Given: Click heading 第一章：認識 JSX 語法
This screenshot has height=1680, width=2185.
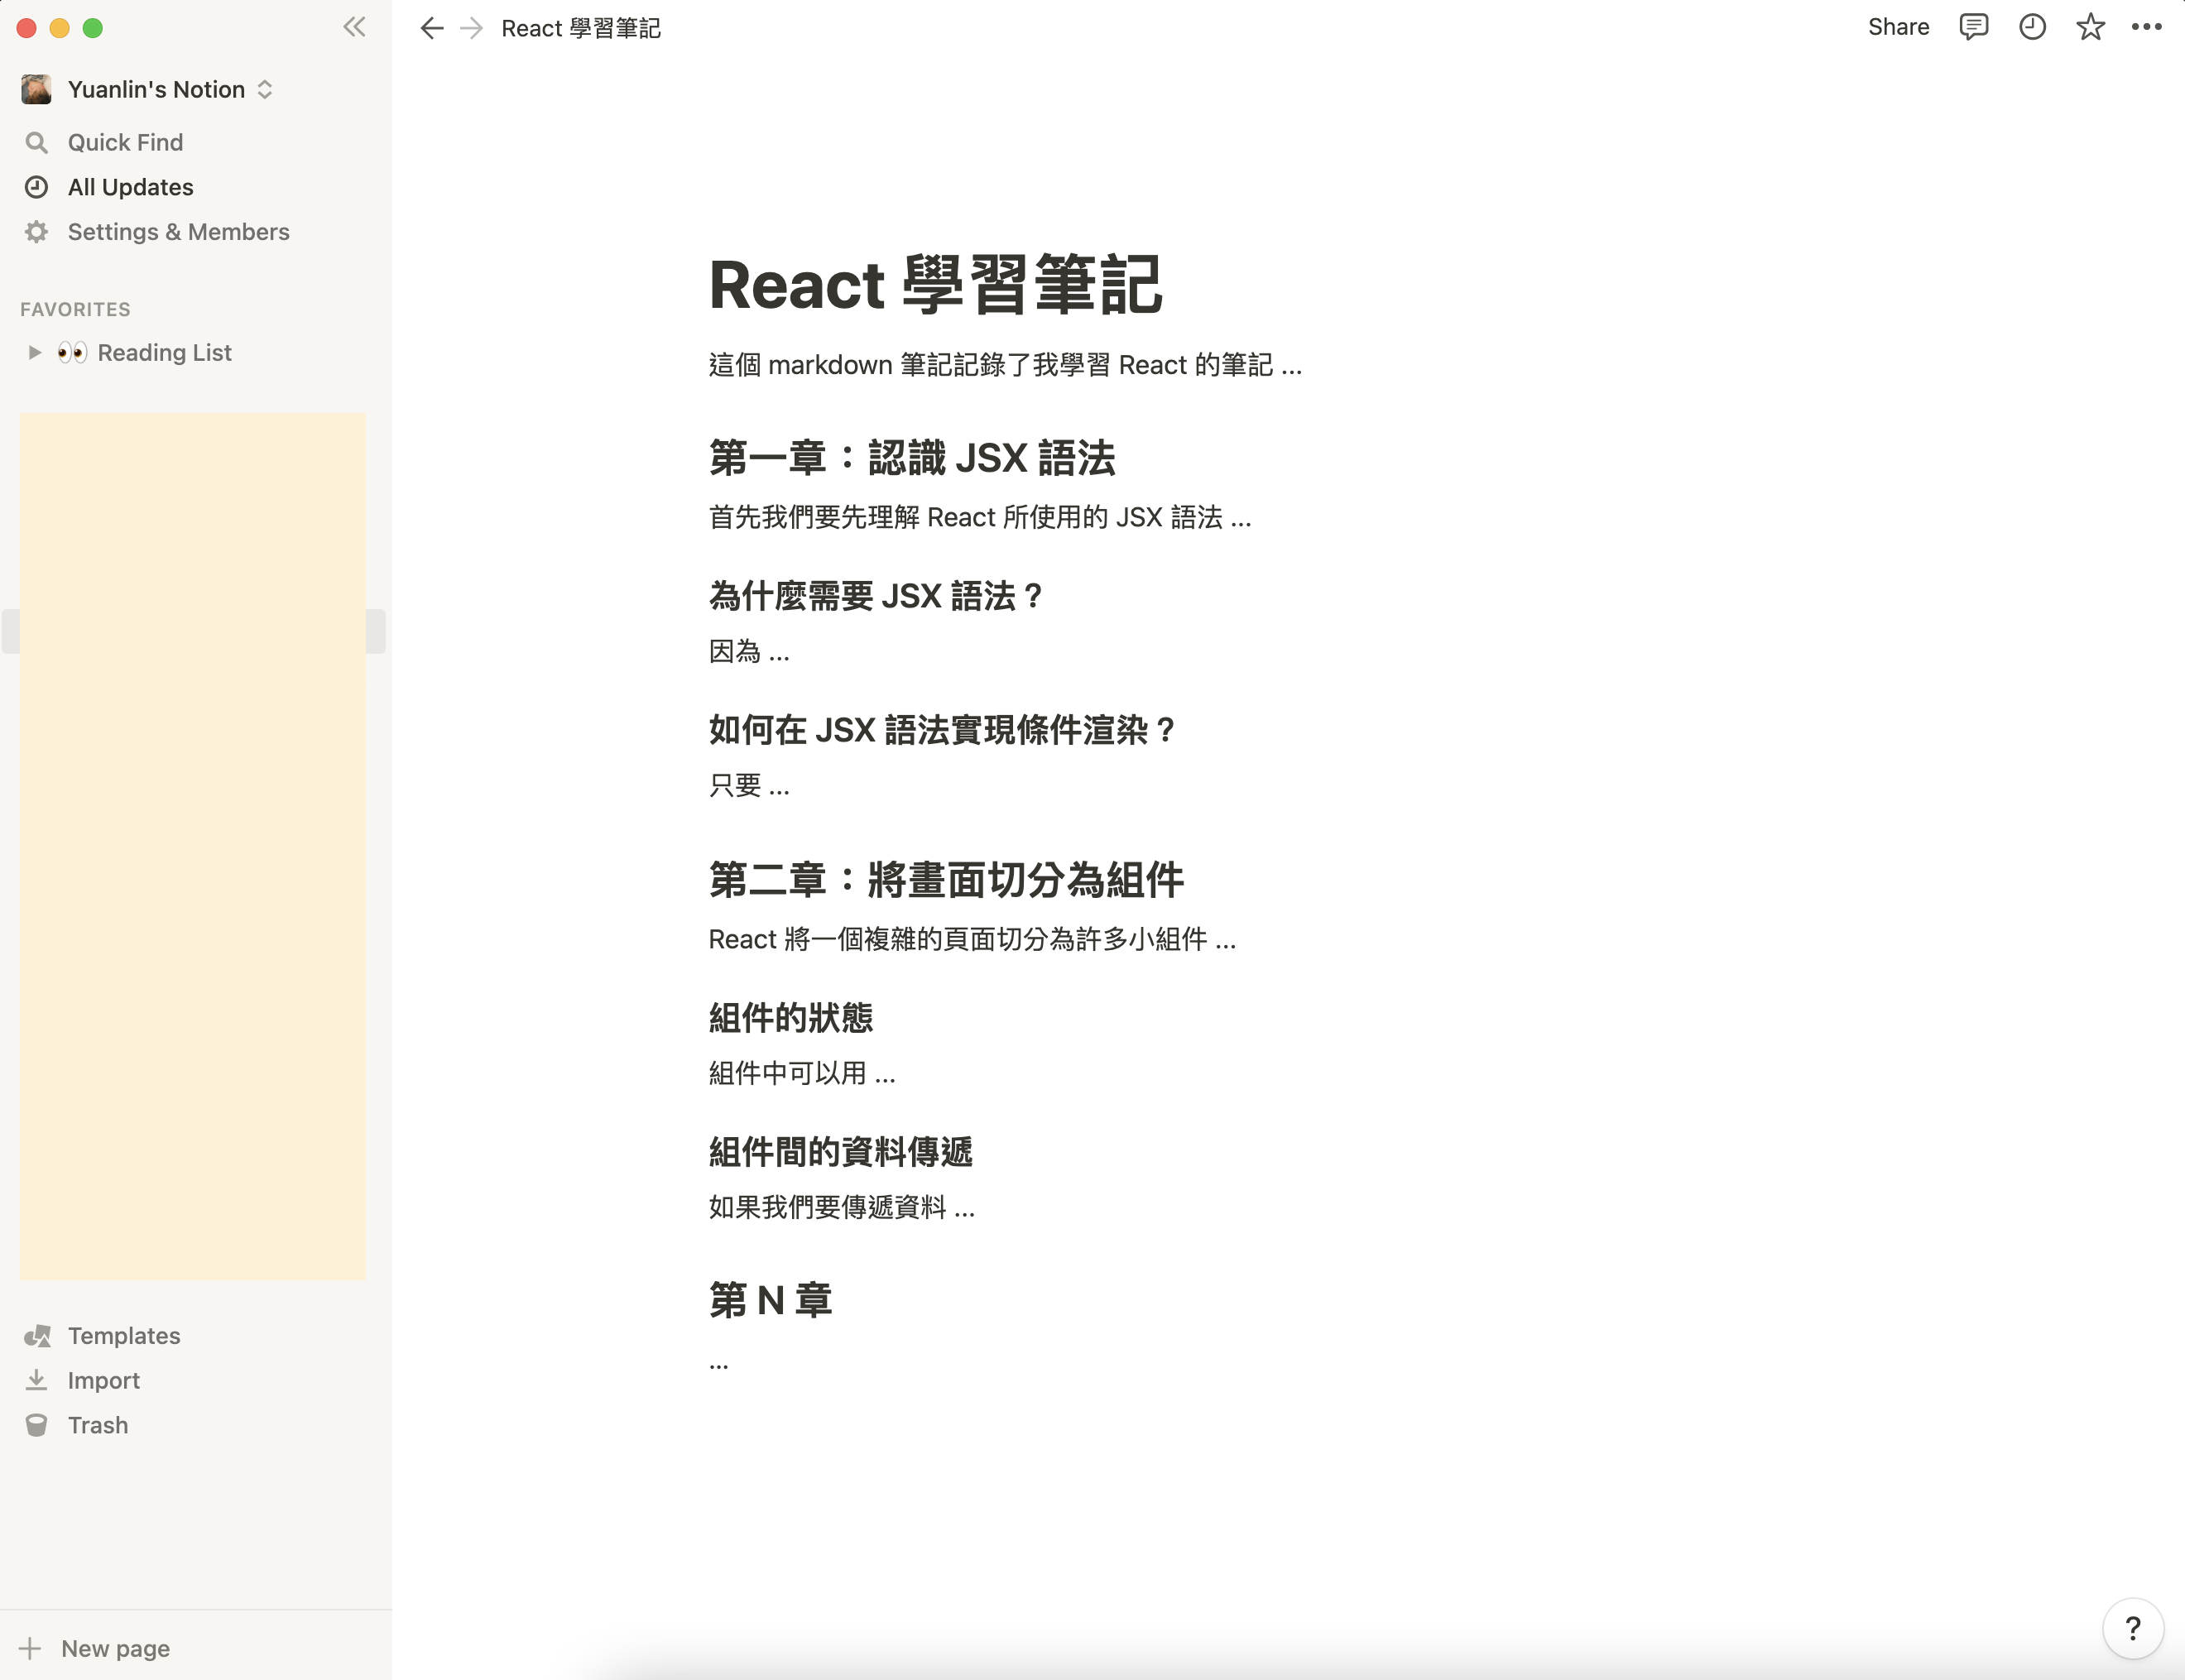Looking at the screenshot, I should (912, 458).
